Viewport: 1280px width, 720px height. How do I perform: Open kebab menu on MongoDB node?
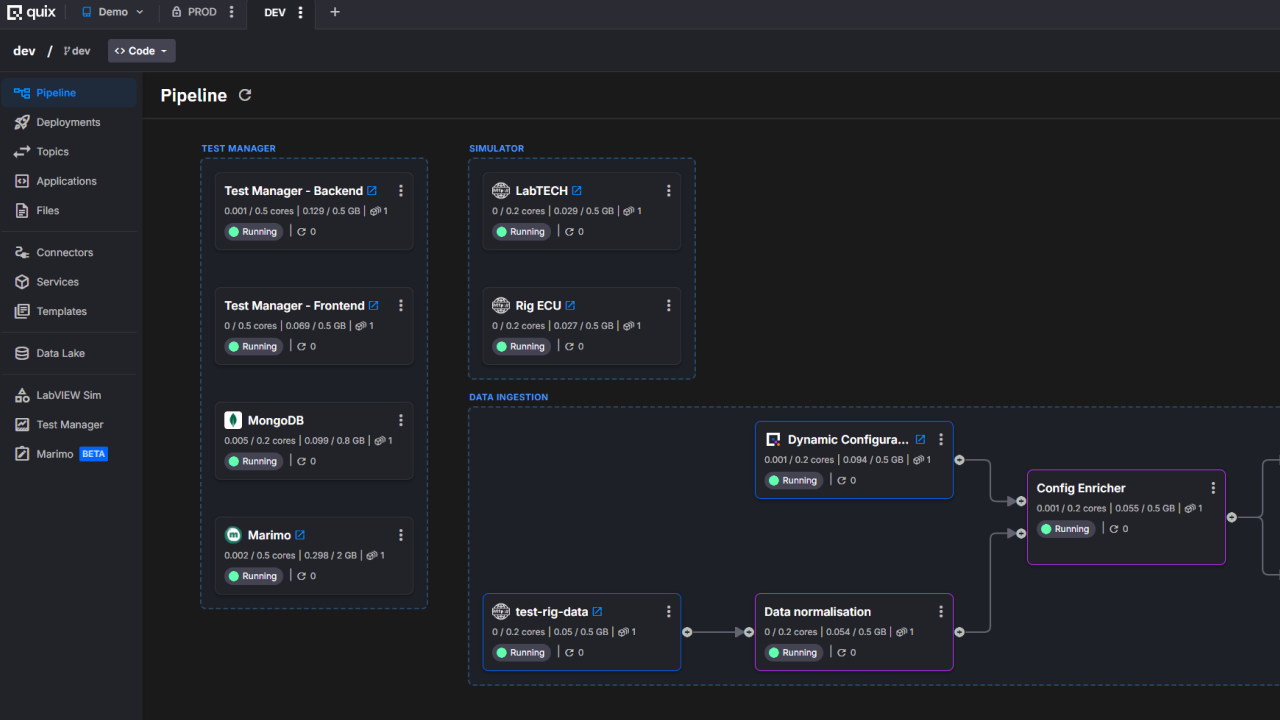tap(401, 421)
